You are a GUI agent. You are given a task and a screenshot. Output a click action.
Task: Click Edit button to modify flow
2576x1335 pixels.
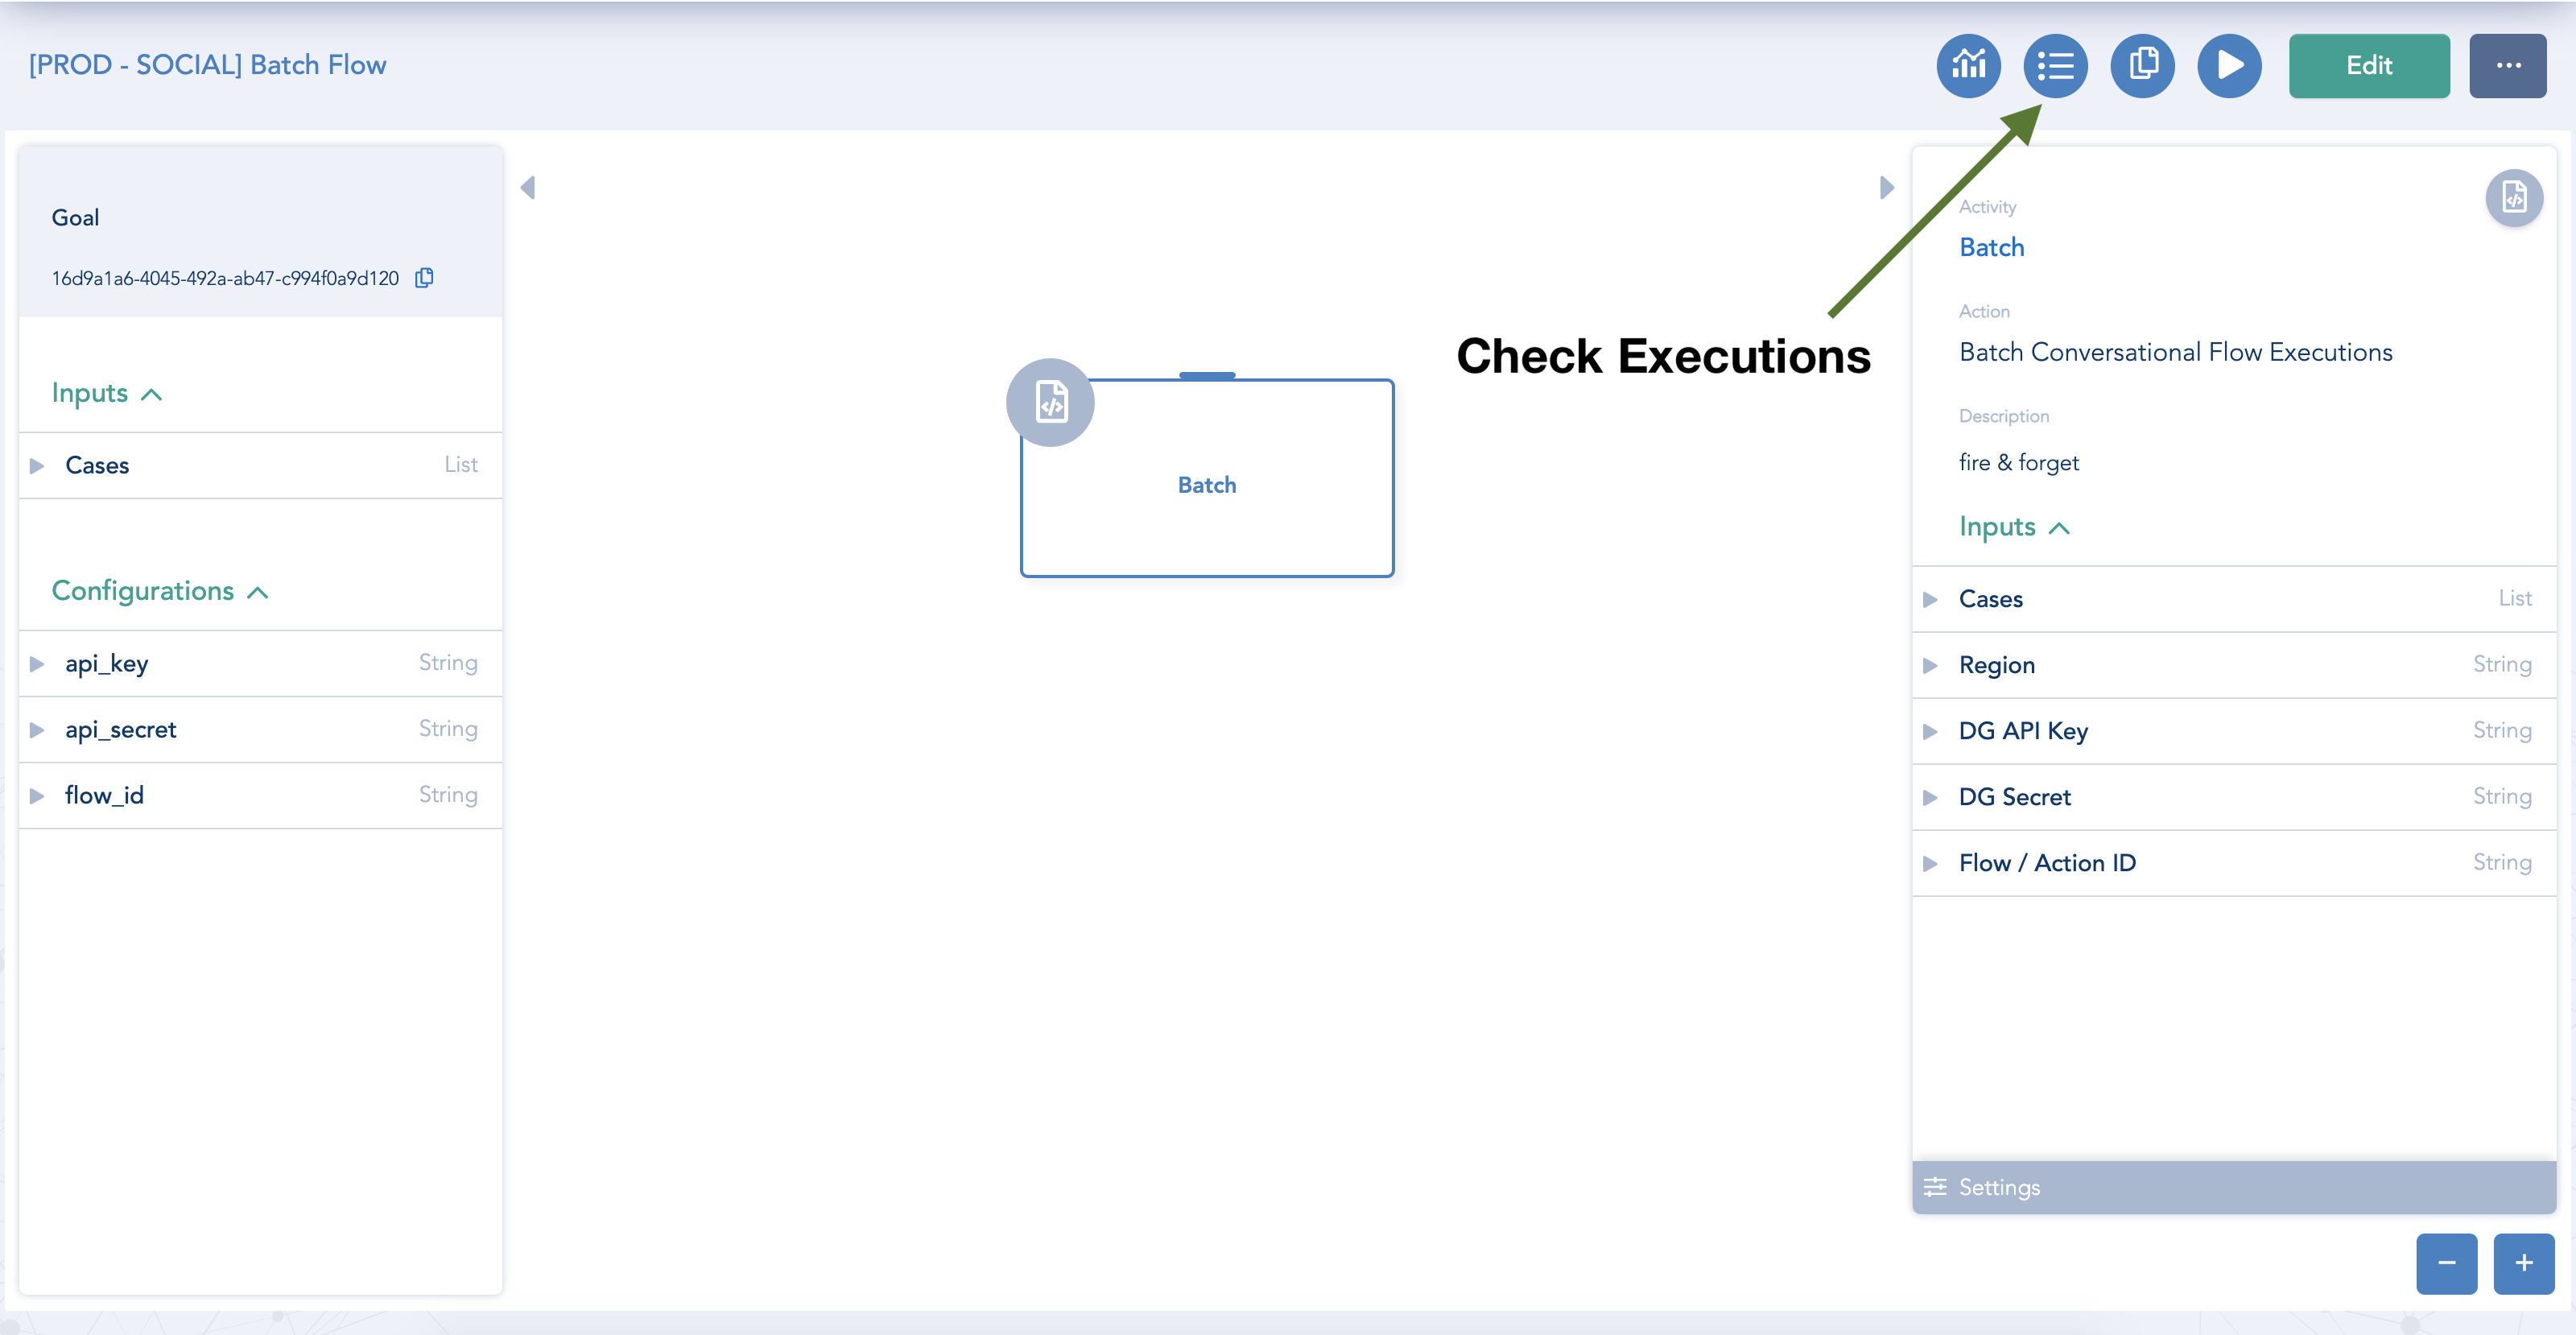[2368, 64]
